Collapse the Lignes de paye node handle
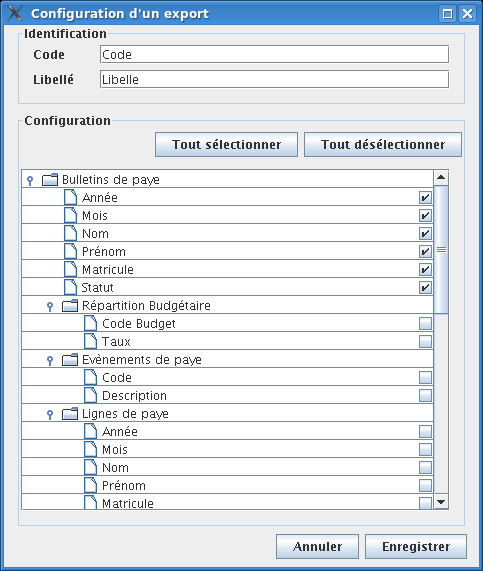Viewport: 483px width, 571px height. pos(50,414)
